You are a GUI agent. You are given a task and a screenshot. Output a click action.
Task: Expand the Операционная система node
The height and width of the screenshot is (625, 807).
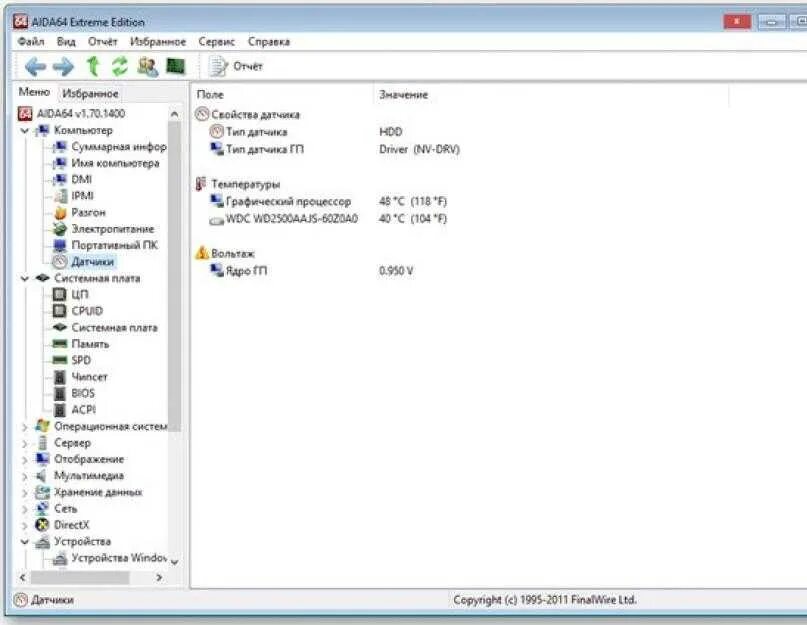(24, 427)
